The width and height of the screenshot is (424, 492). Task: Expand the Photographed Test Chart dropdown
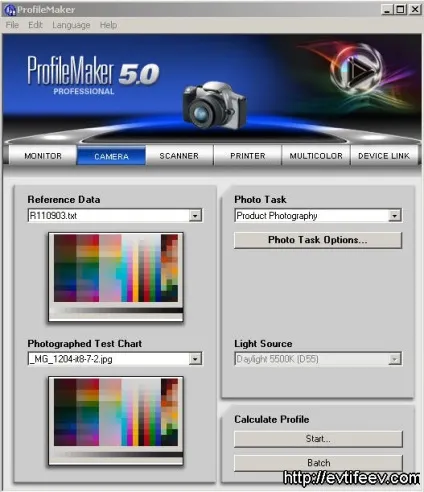click(x=195, y=359)
